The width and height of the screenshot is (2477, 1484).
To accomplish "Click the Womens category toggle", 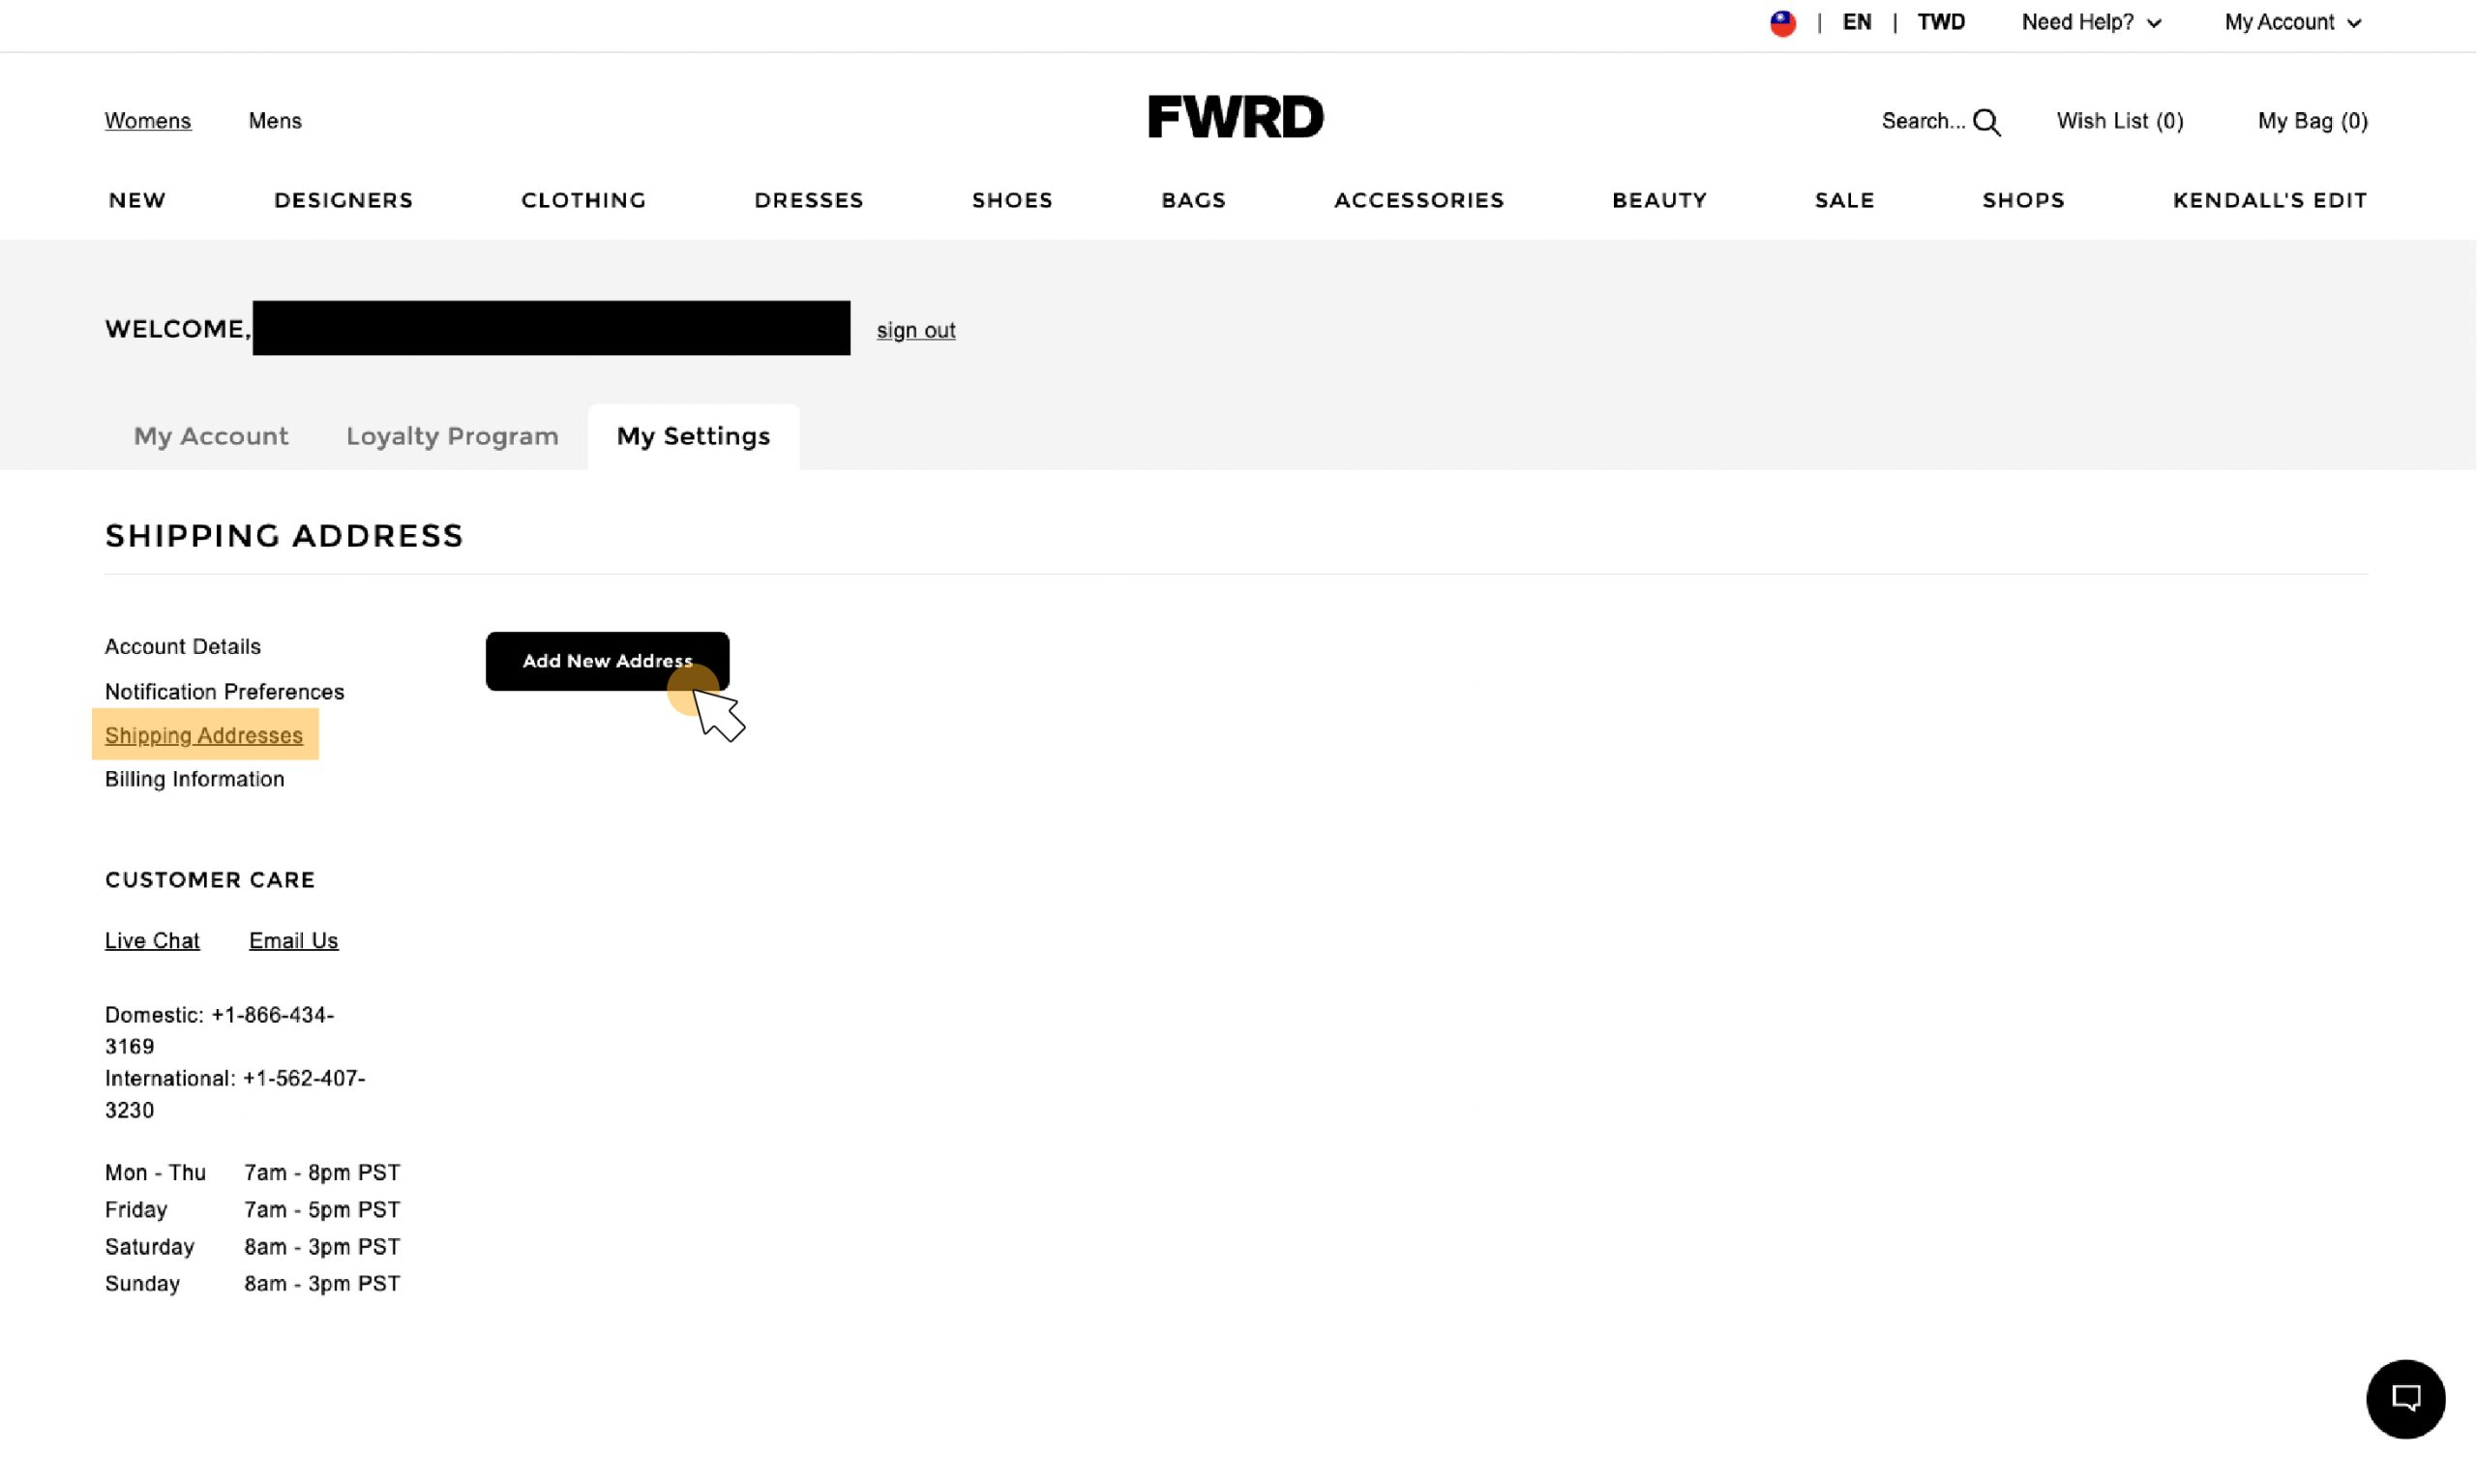I will [147, 120].
